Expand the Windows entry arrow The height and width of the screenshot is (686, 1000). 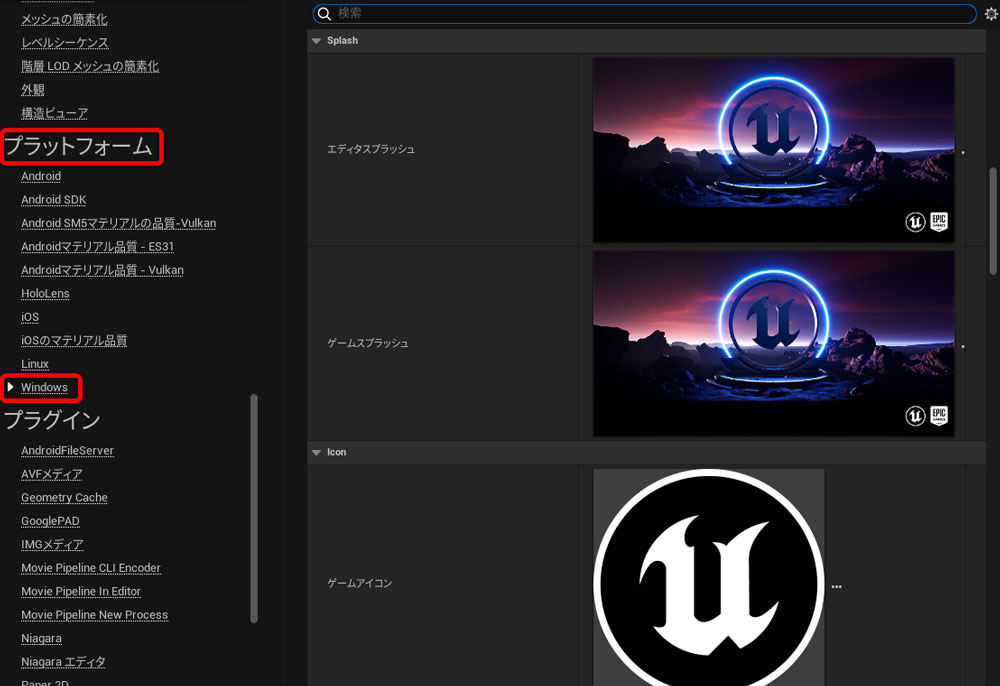[x=10, y=387]
